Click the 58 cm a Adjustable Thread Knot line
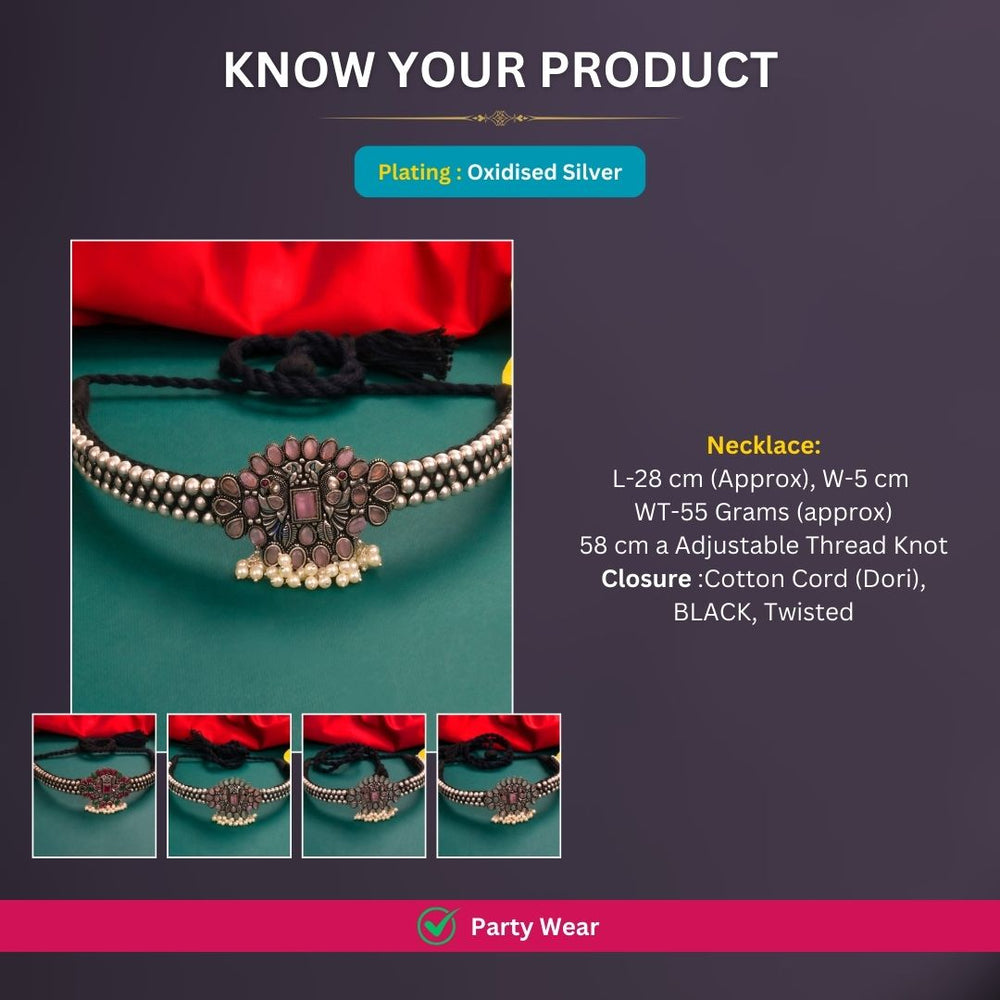 tap(763, 545)
